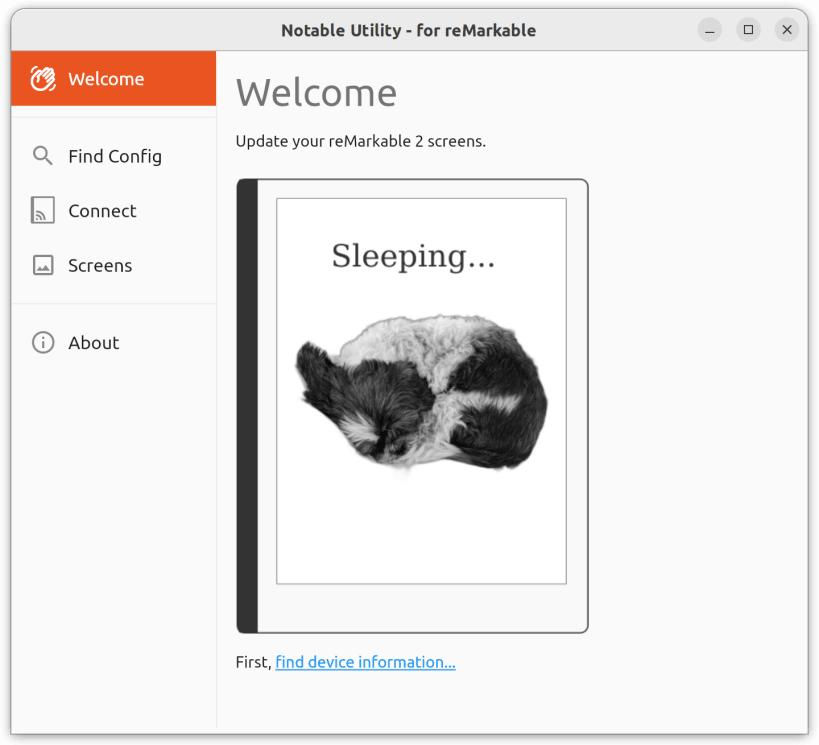The height and width of the screenshot is (745, 819).
Task: Click the Notable Utility title bar text
Action: tap(408, 30)
